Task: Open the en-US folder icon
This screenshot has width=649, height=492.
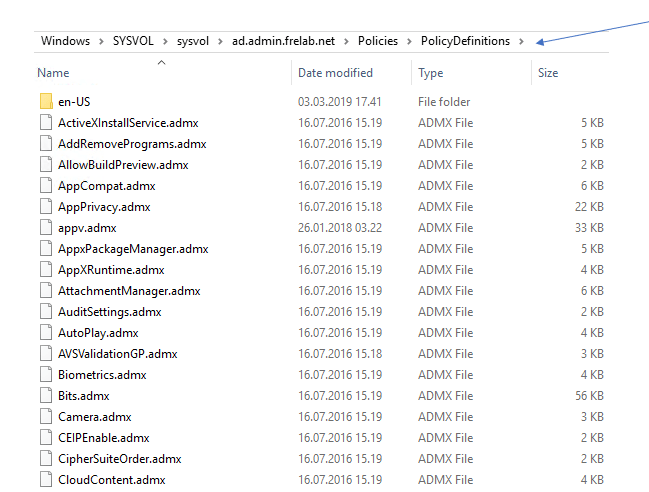Action: [45, 102]
